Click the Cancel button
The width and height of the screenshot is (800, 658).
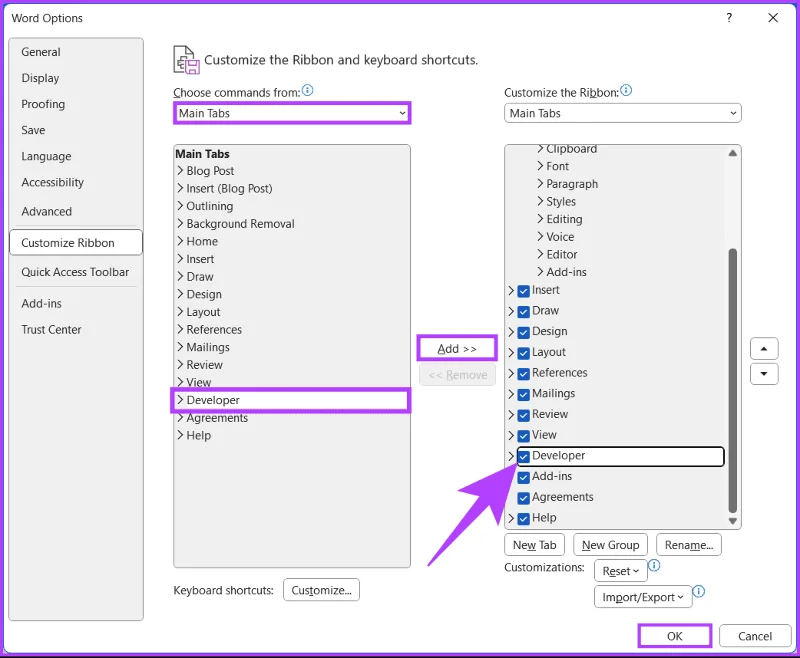755,636
